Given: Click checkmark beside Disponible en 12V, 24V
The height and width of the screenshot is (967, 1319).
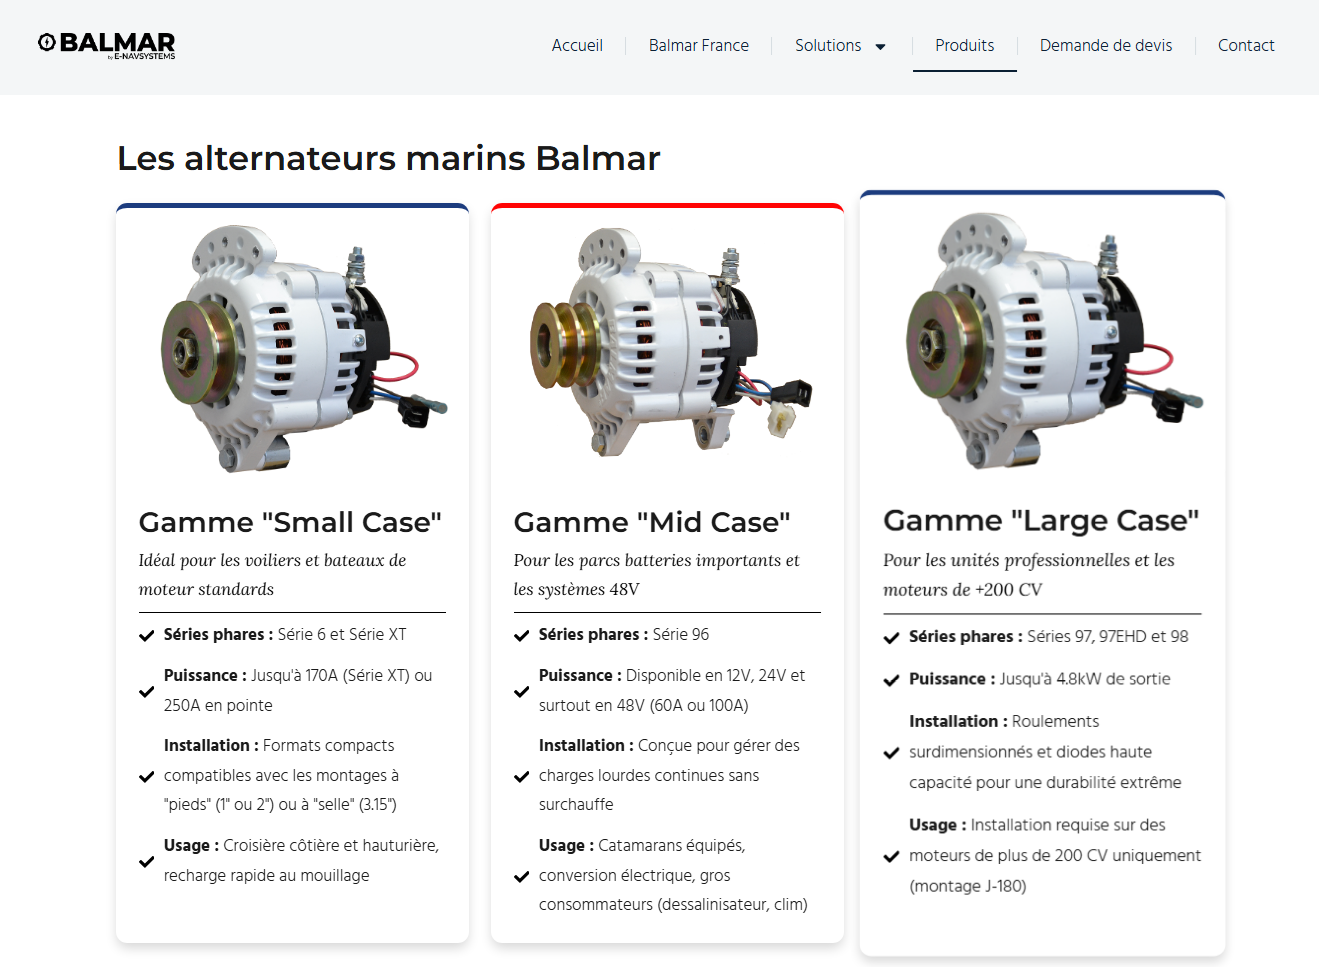Looking at the screenshot, I should [521, 691].
